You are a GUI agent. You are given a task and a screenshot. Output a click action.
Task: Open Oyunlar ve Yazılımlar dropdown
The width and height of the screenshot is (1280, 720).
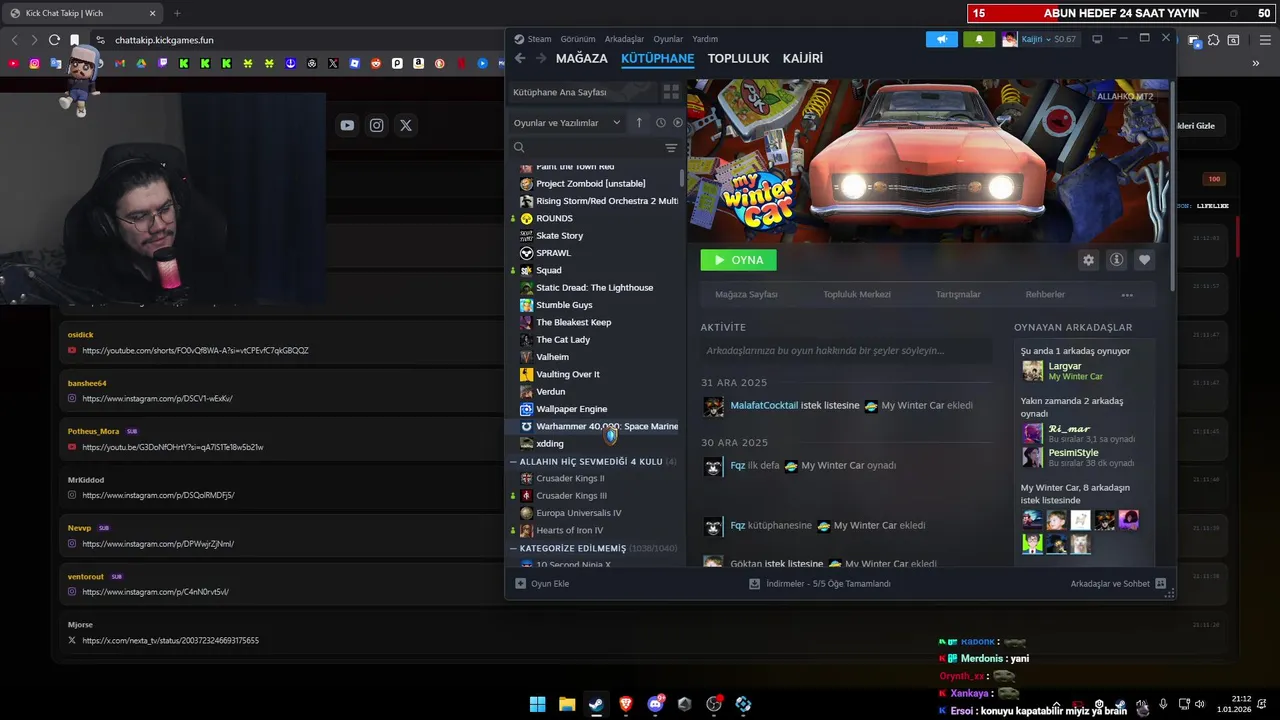click(x=566, y=122)
